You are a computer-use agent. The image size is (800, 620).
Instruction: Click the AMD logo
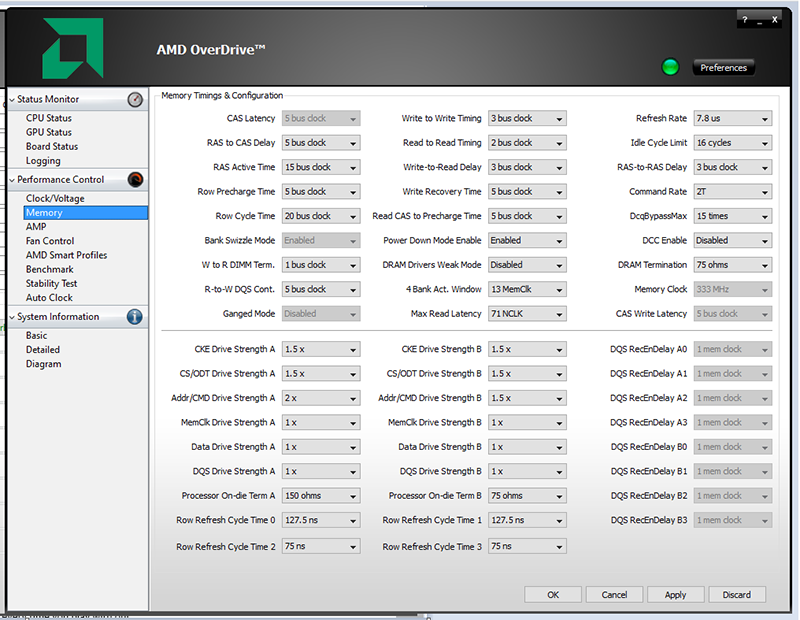[73, 48]
